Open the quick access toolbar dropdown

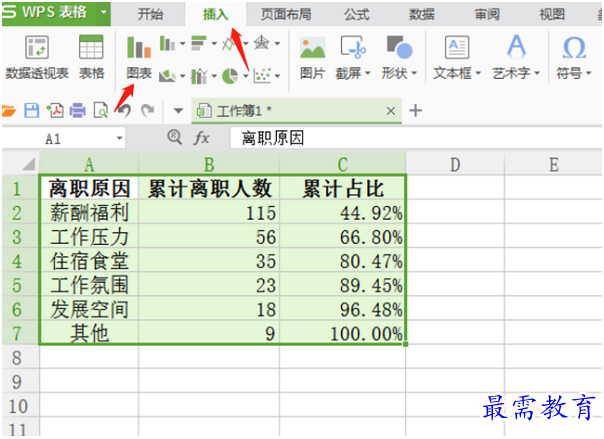[178, 111]
